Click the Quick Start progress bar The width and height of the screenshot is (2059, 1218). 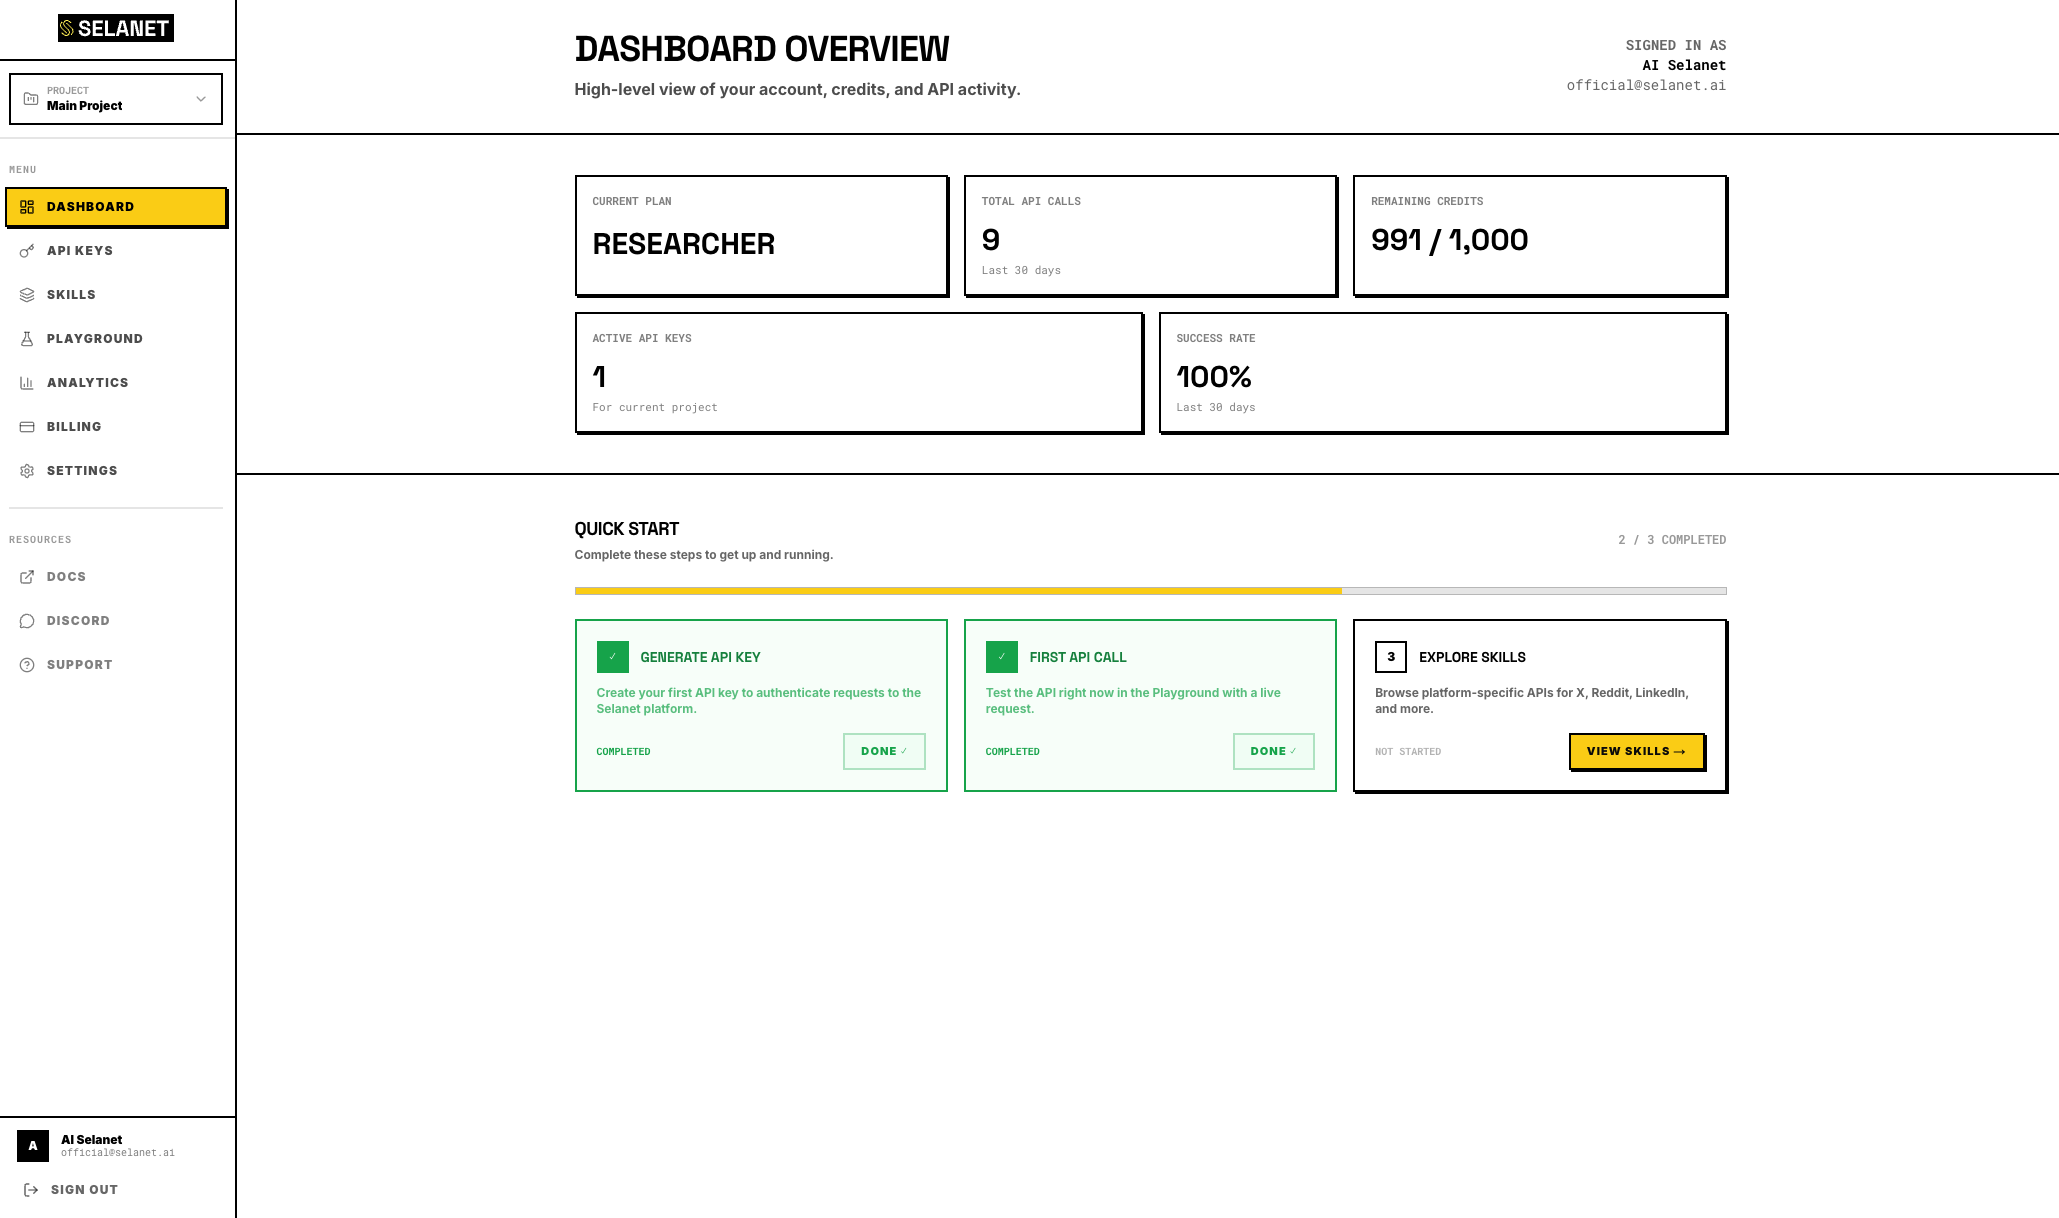tap(1150, 591)
